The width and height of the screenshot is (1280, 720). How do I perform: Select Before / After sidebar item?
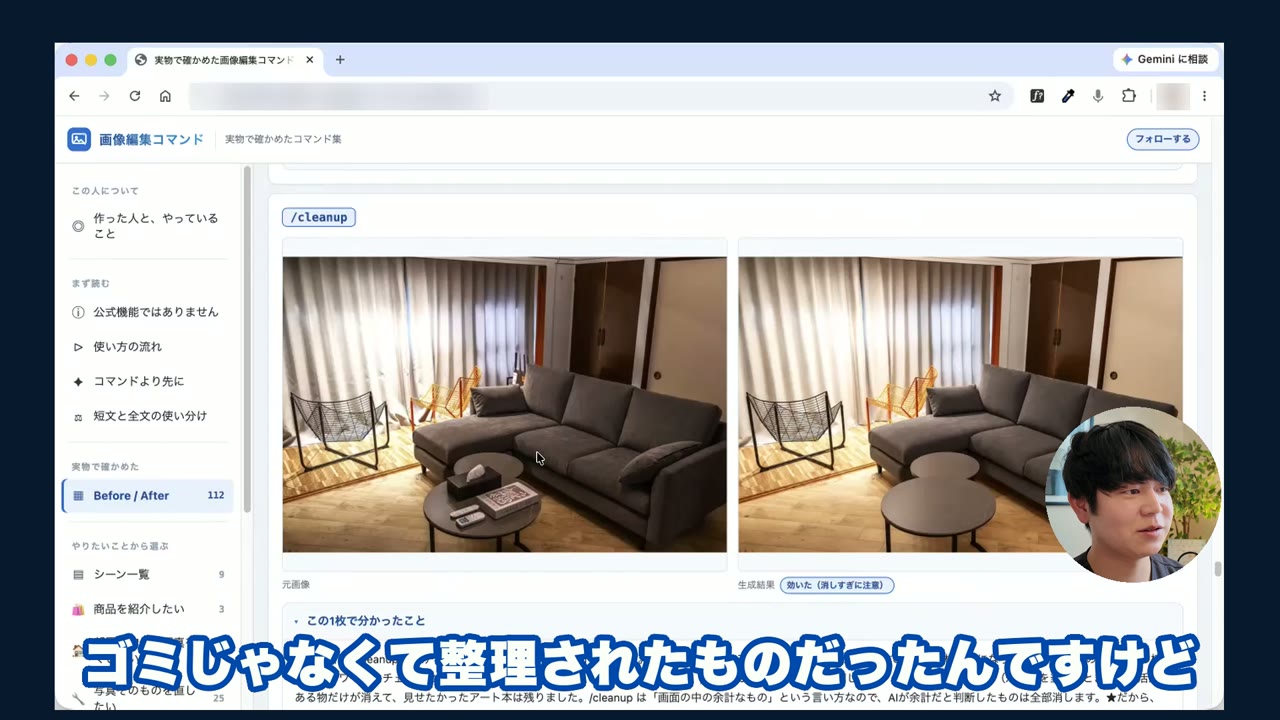pyautogui.click(x=148, y=496)
